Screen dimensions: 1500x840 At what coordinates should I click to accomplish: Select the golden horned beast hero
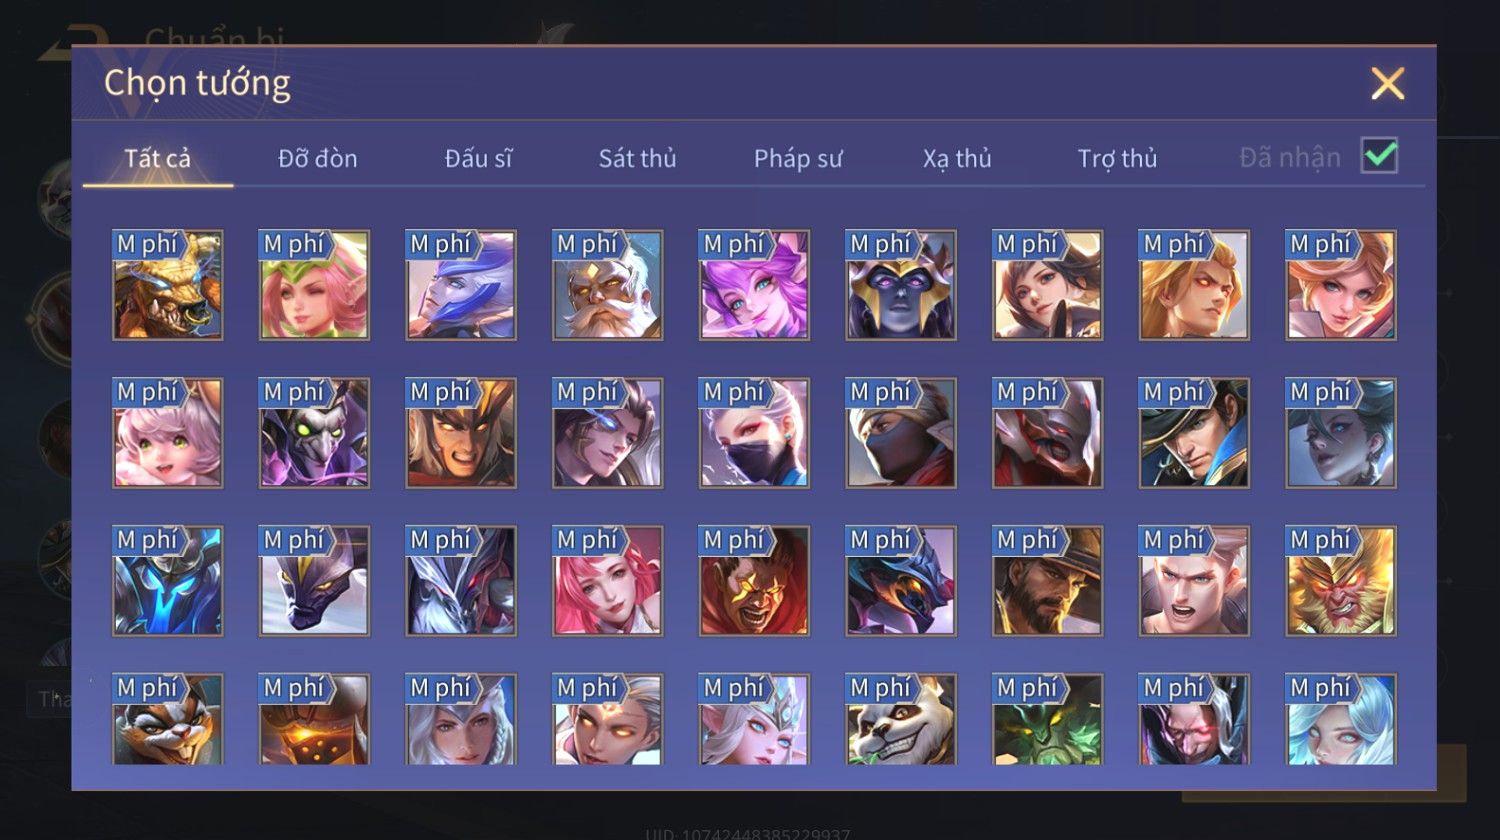(167, 285)
